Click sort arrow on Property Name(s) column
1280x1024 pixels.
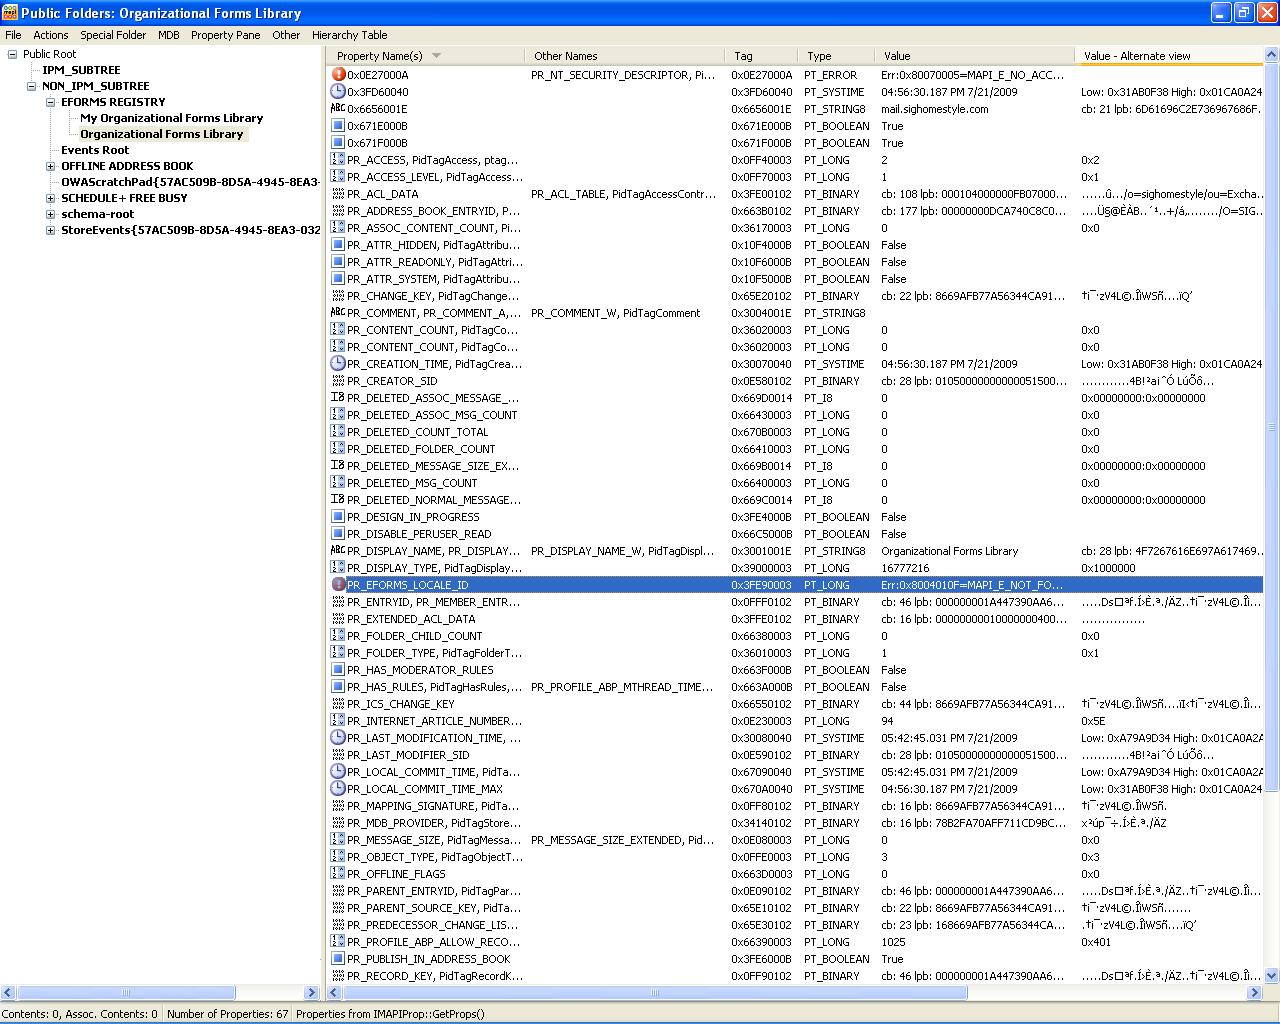tap(436, 56)
